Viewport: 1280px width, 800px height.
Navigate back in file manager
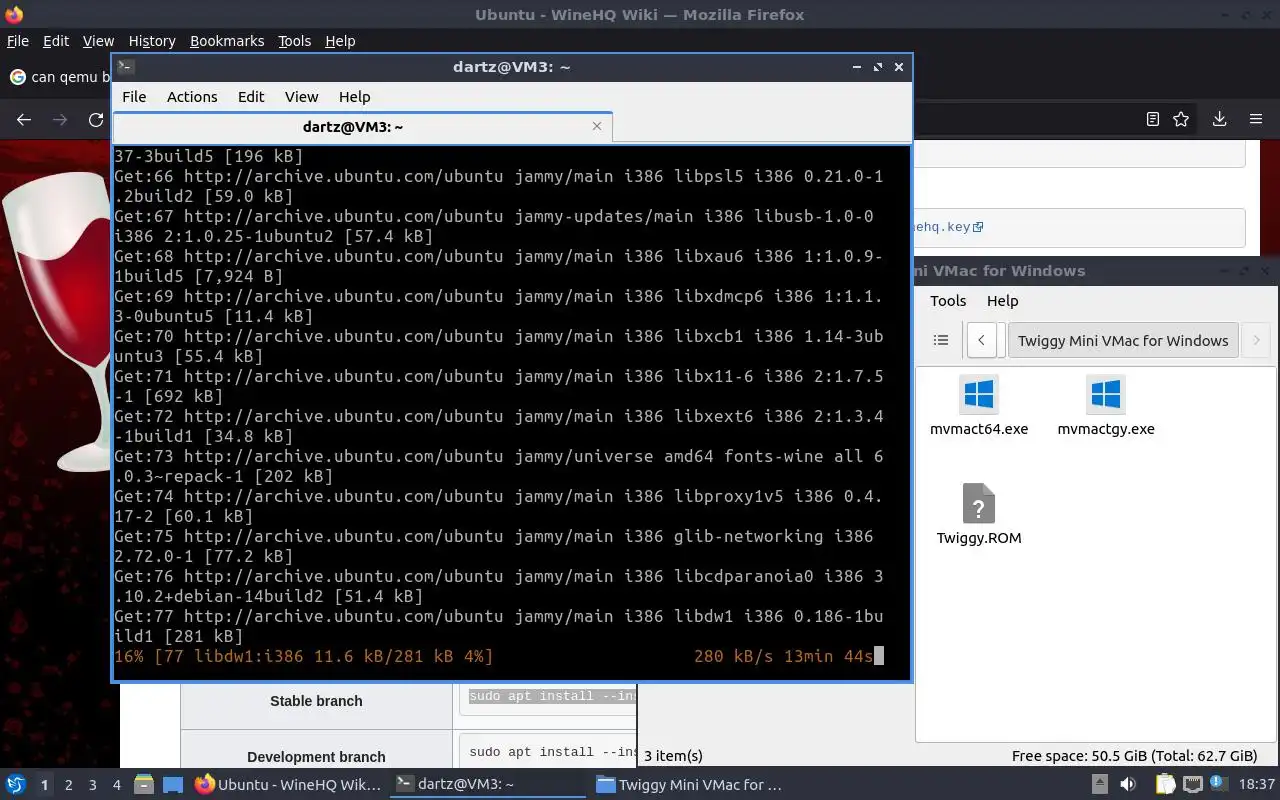(982, 340)
